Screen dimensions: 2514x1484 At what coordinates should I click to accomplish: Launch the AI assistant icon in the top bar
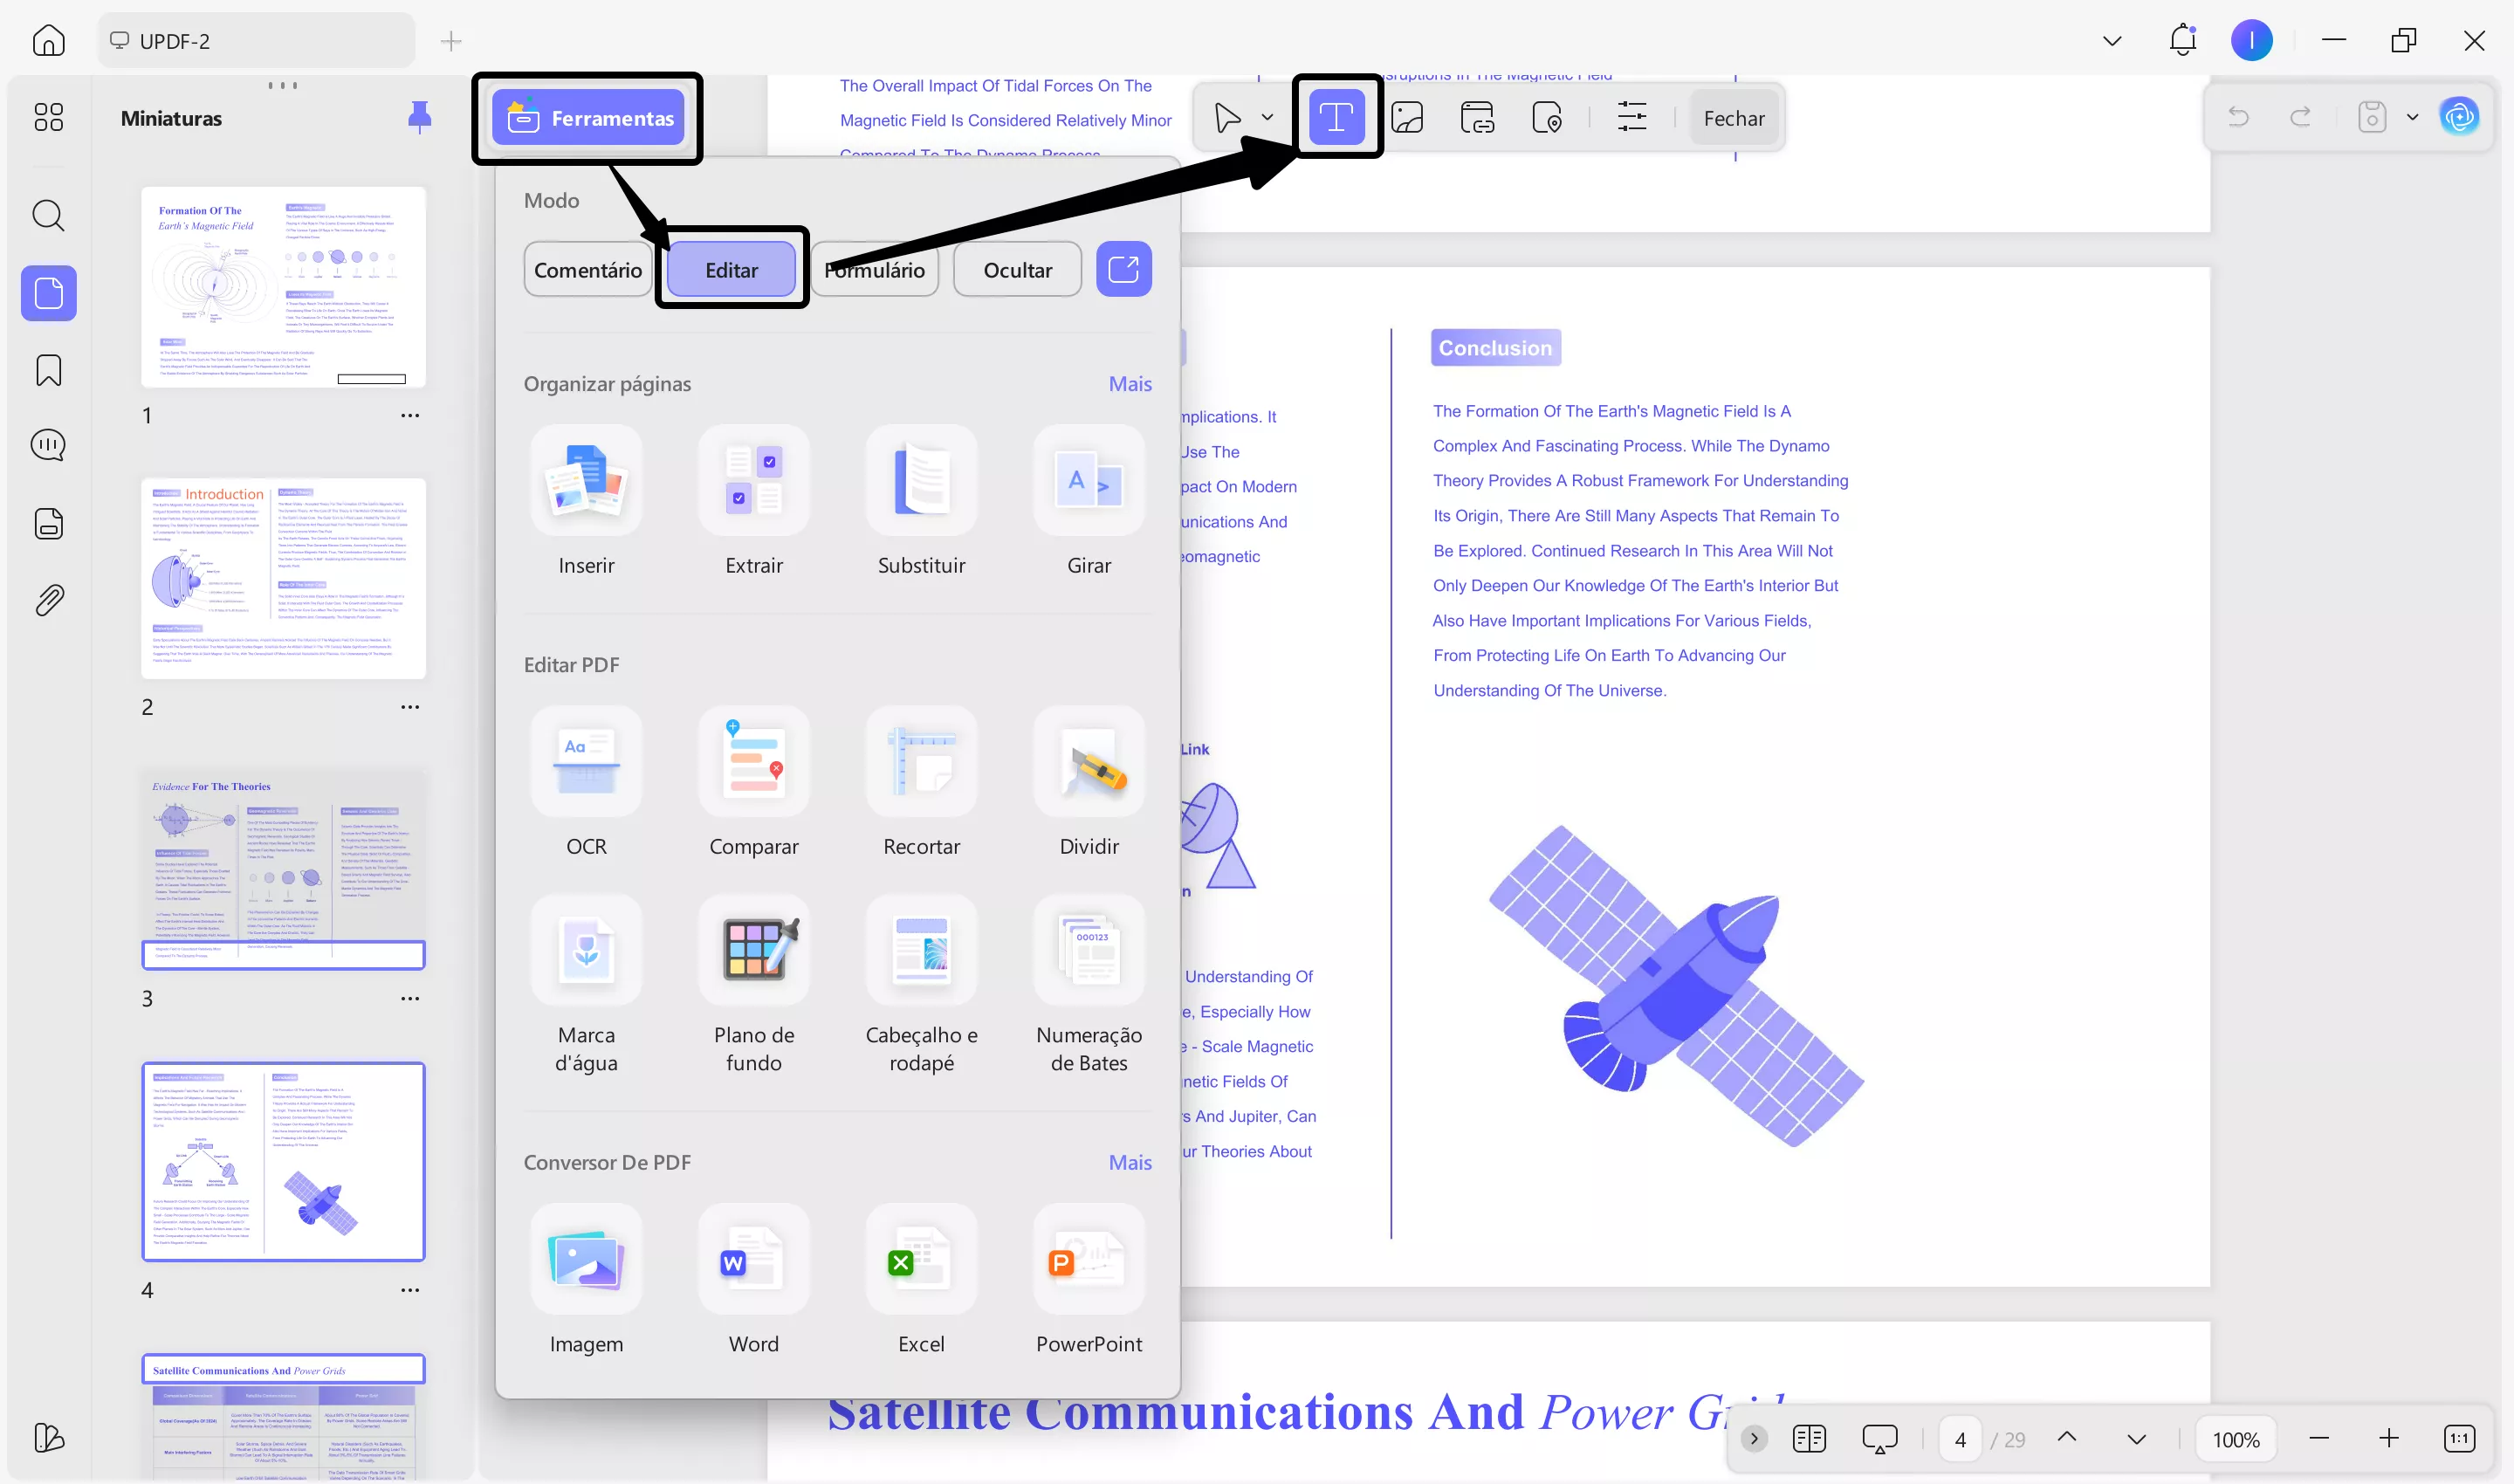coord(2460,116)
